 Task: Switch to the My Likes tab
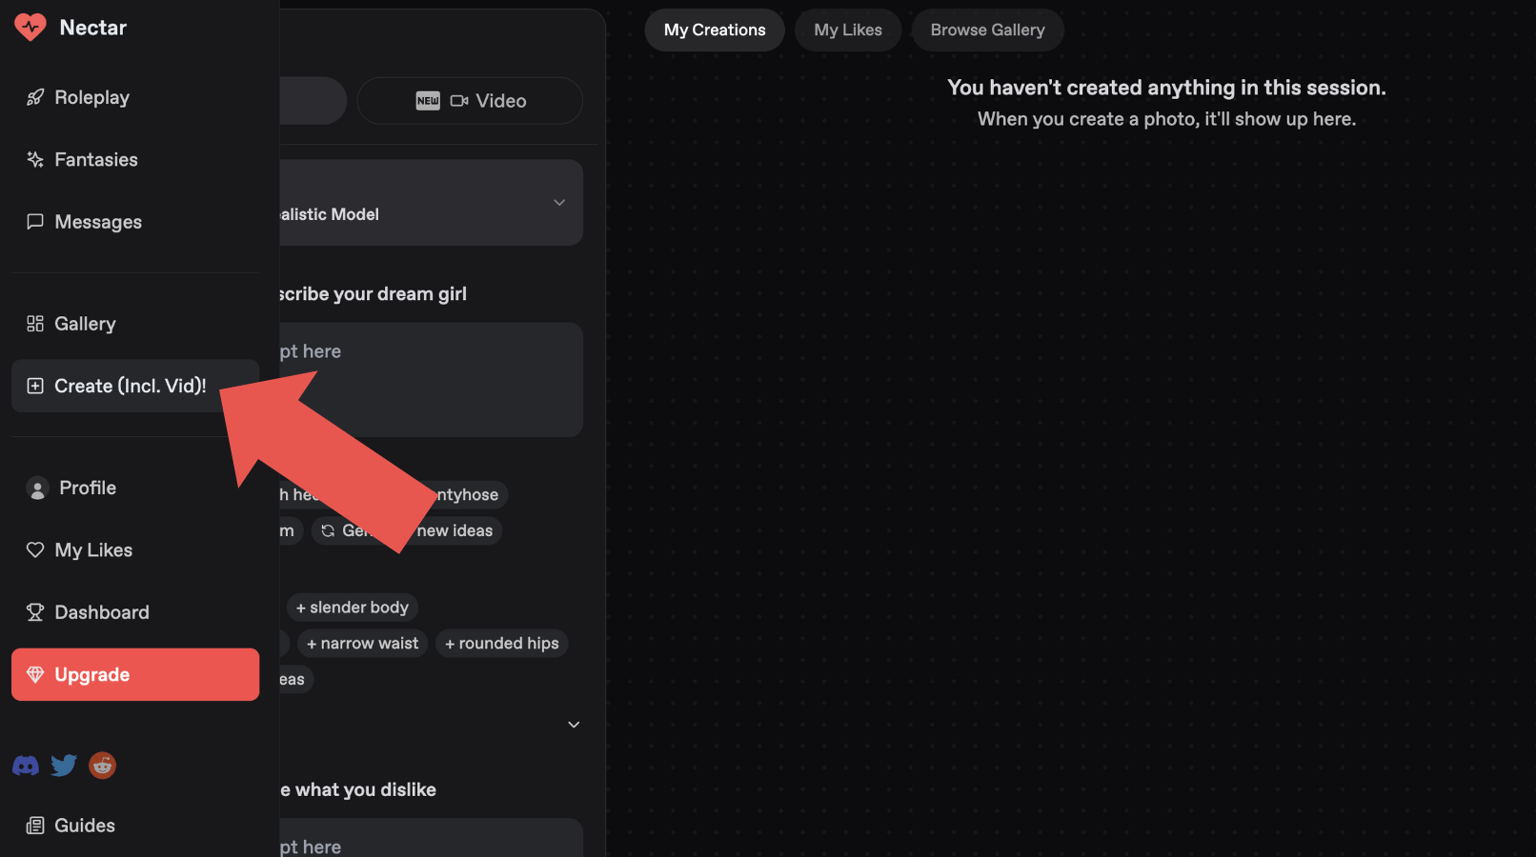pos(848,30)
